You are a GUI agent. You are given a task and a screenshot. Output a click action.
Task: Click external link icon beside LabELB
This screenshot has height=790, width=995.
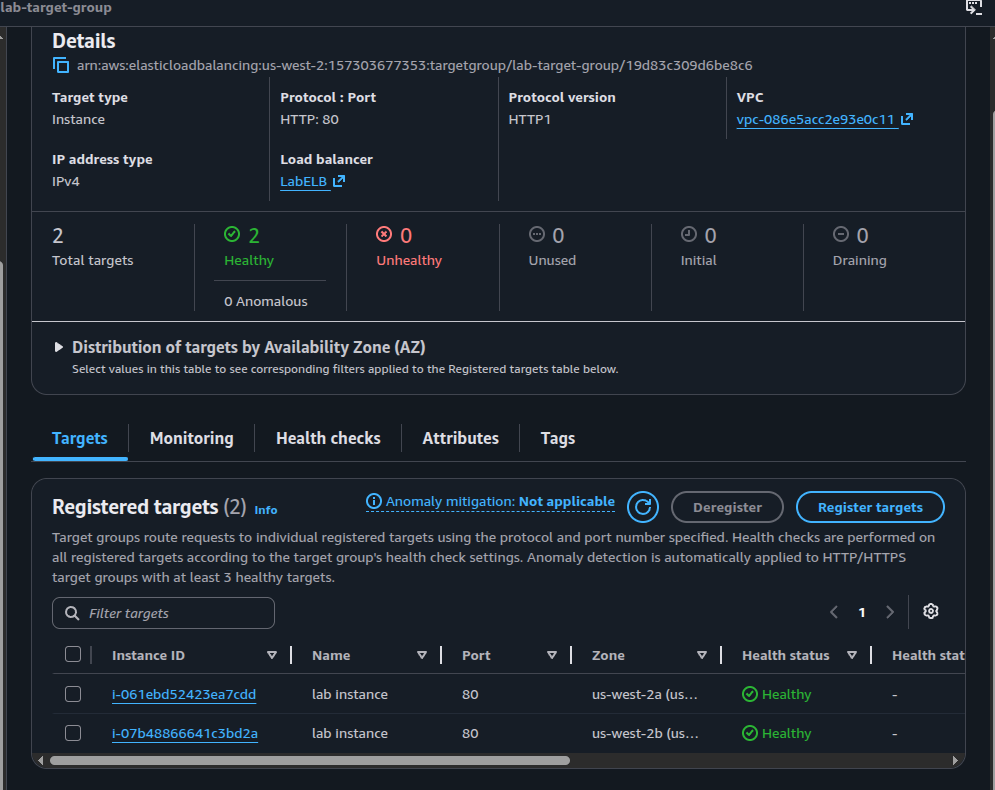point(339,181)
